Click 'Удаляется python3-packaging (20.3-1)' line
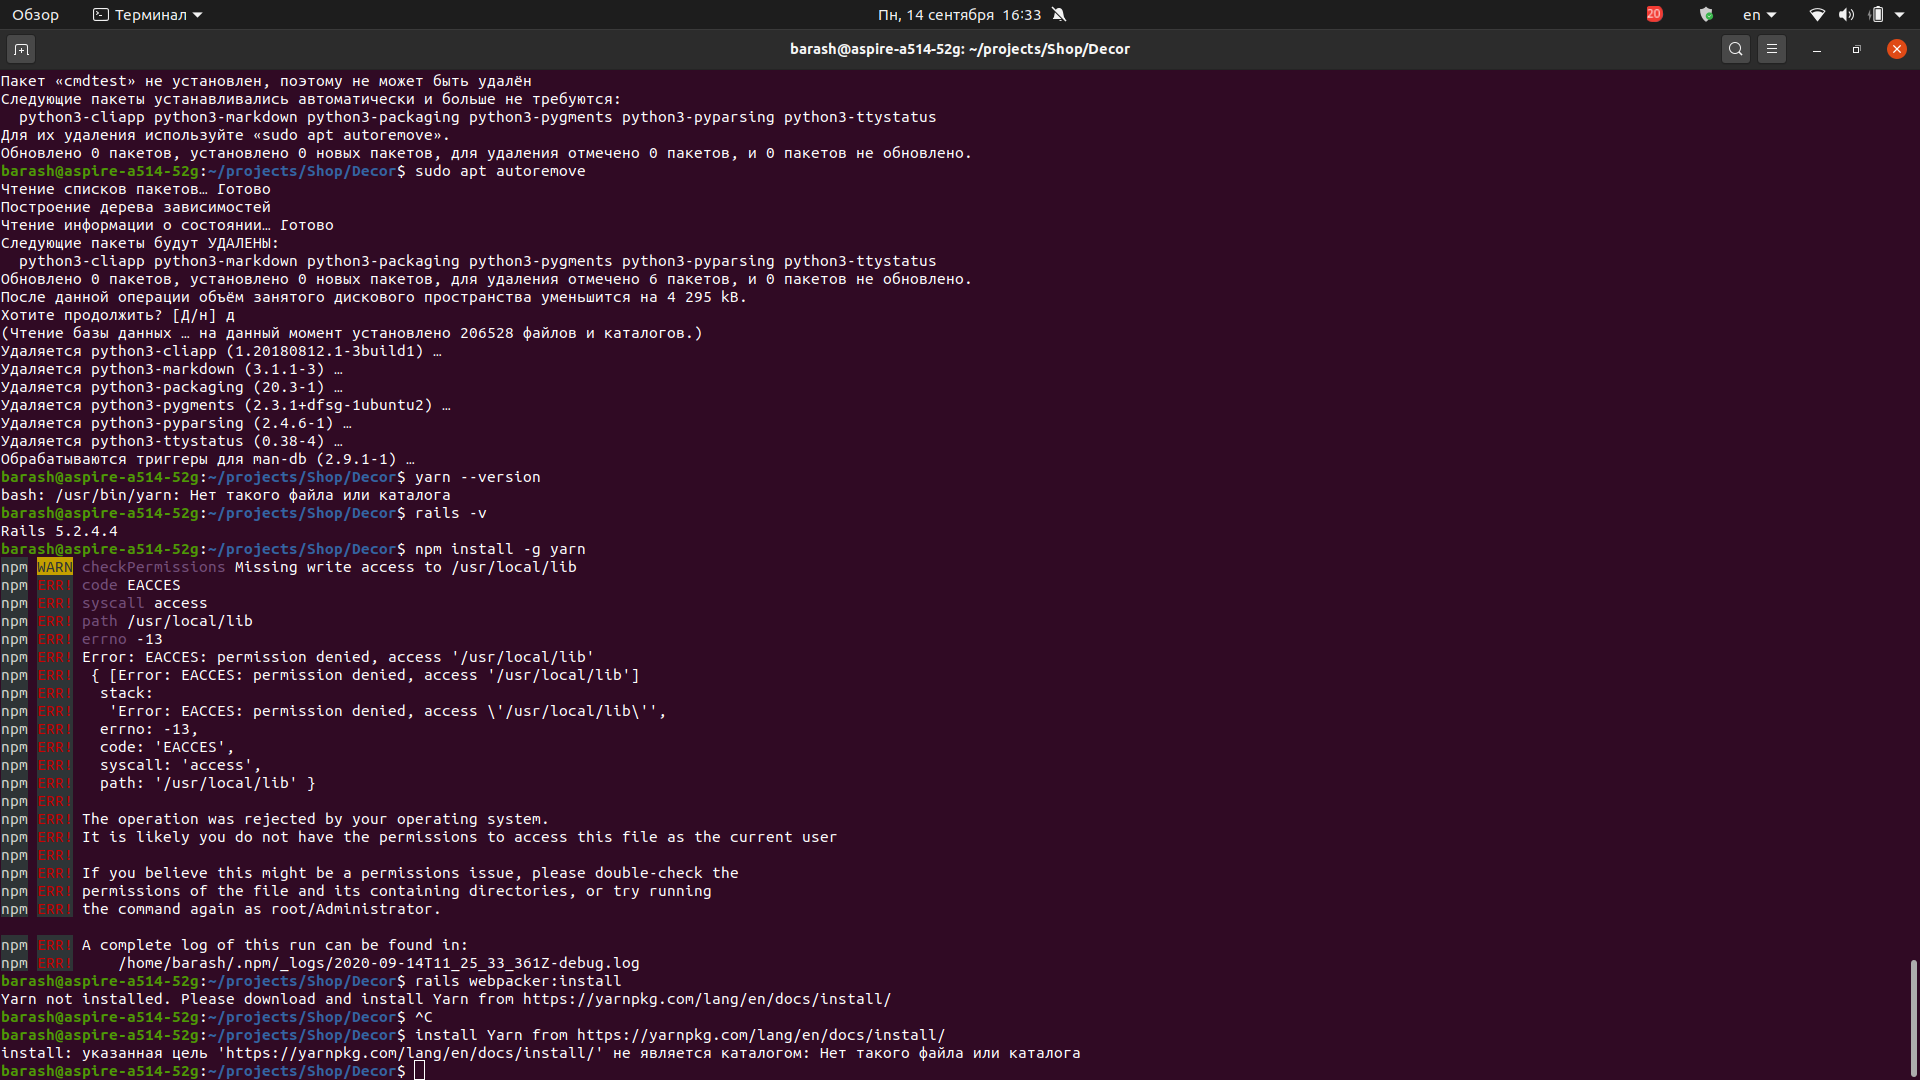 pos(172,387)
